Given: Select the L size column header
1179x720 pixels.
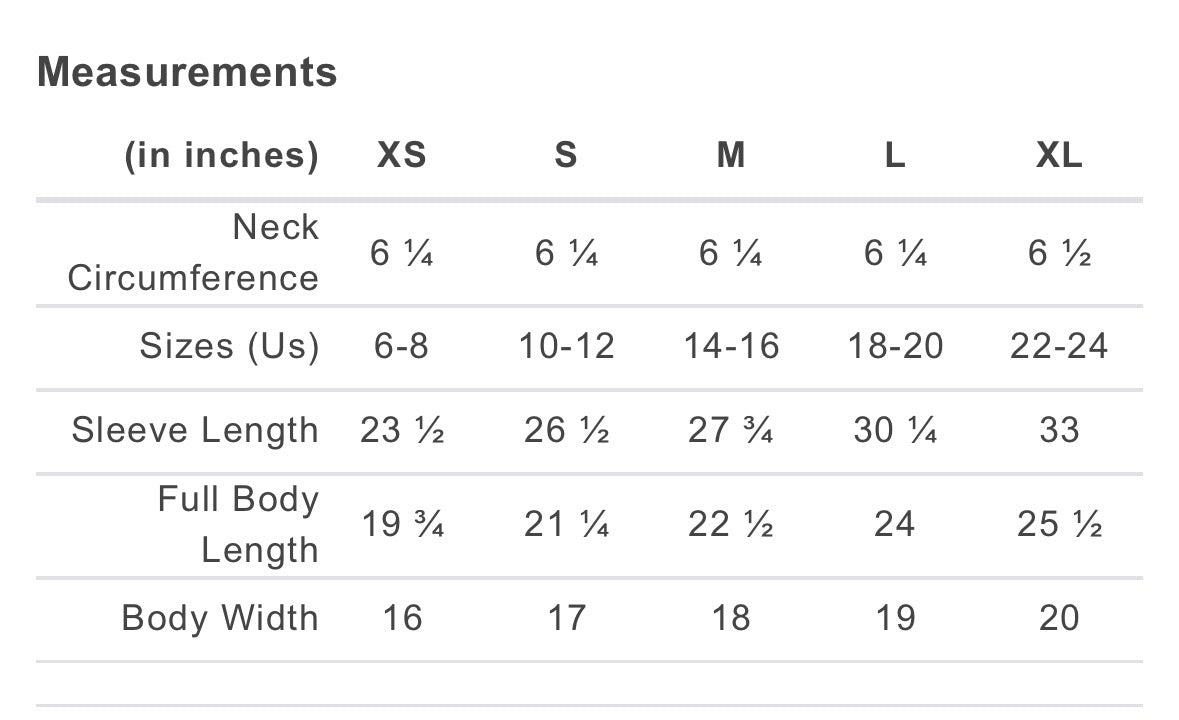Looking at the screenshot, I should [895, 155].
